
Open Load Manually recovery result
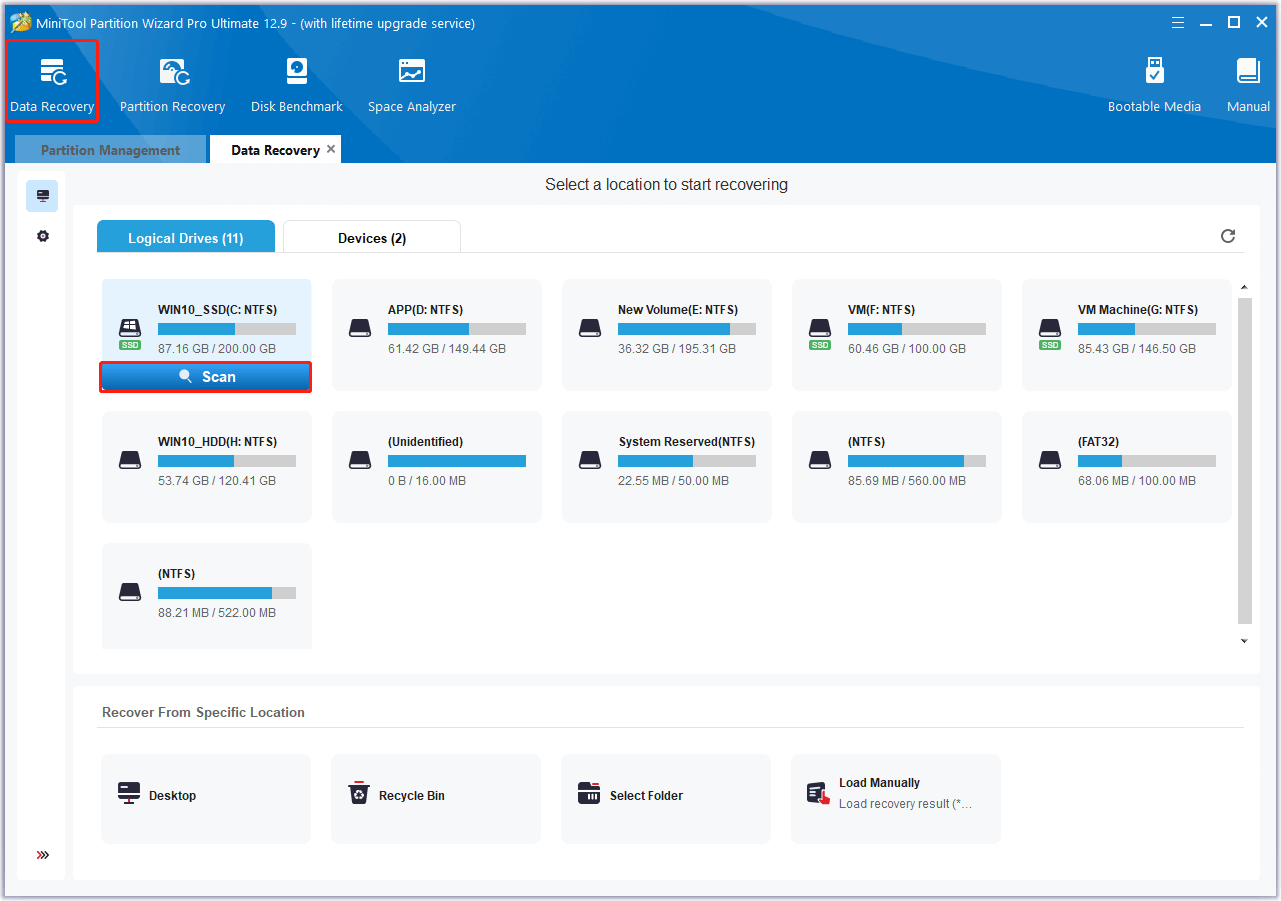point(896,798)
